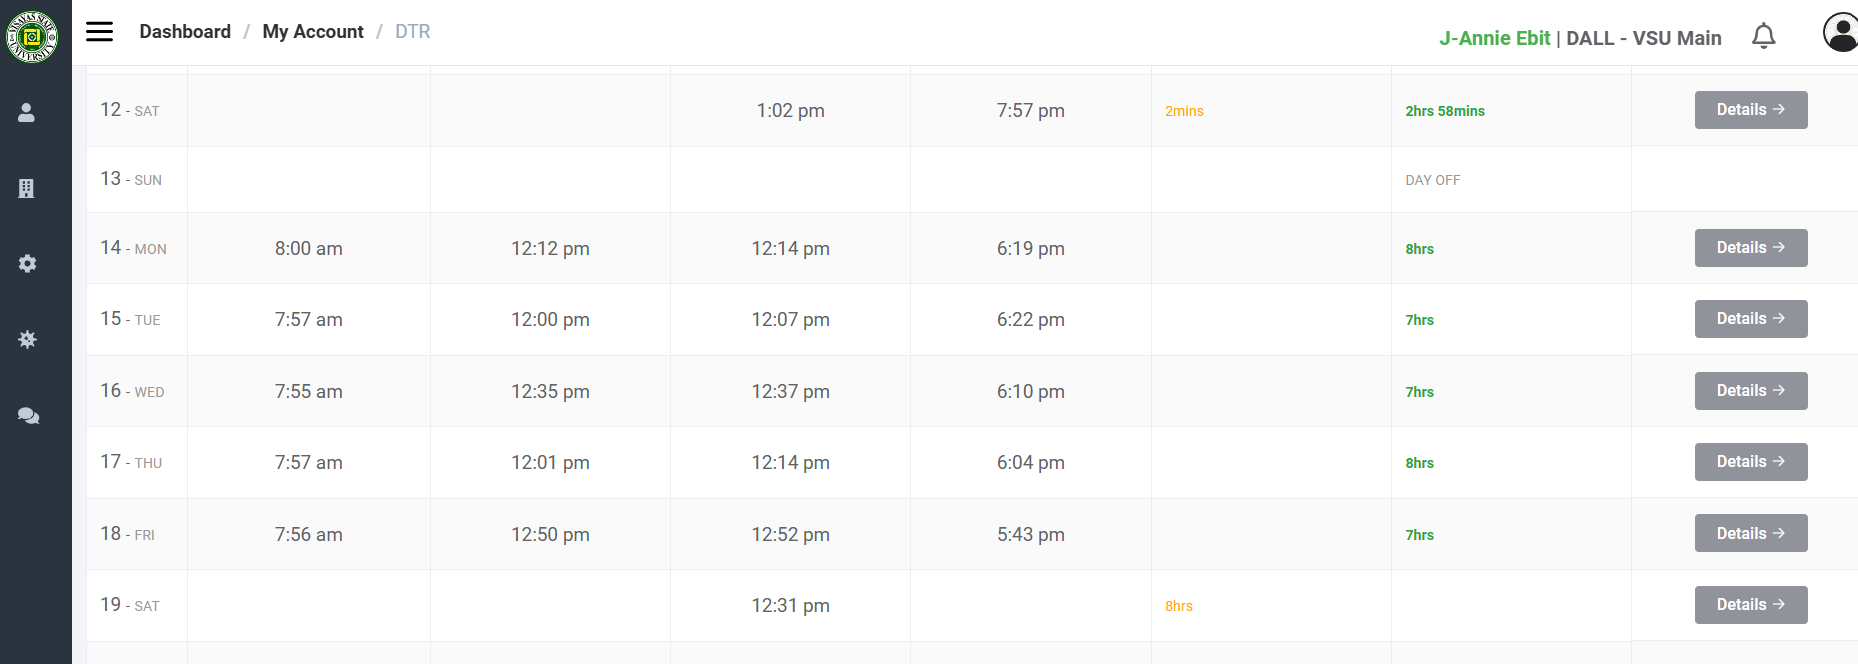This screenshot has height=664, width=1858.
Task: View Details for 18 - FRI
Action: (1750, 534)
